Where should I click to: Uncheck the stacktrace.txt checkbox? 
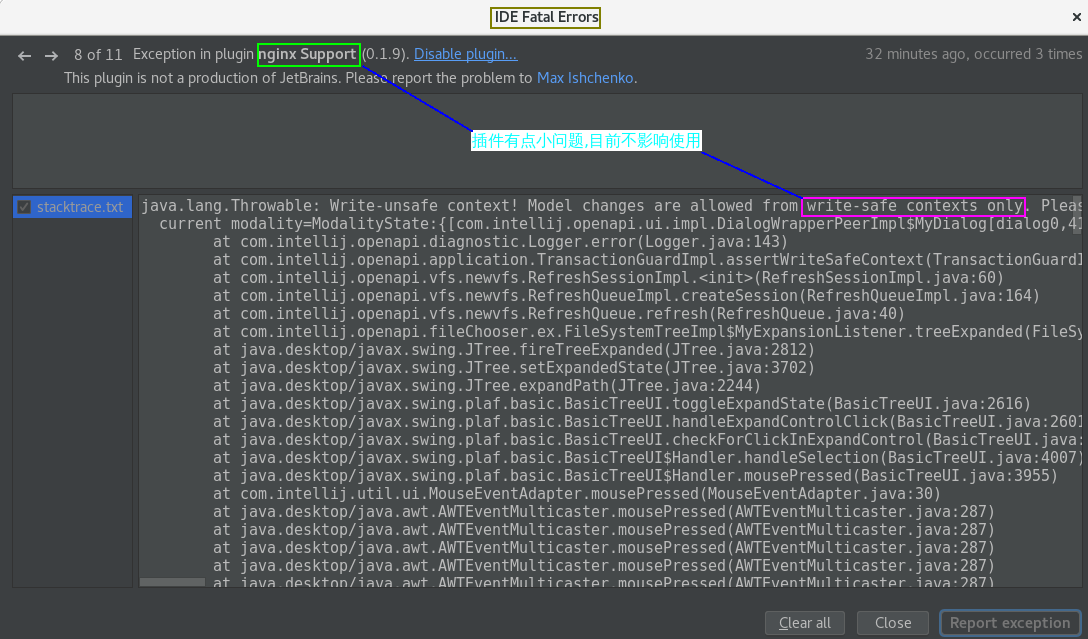[24, 206]
